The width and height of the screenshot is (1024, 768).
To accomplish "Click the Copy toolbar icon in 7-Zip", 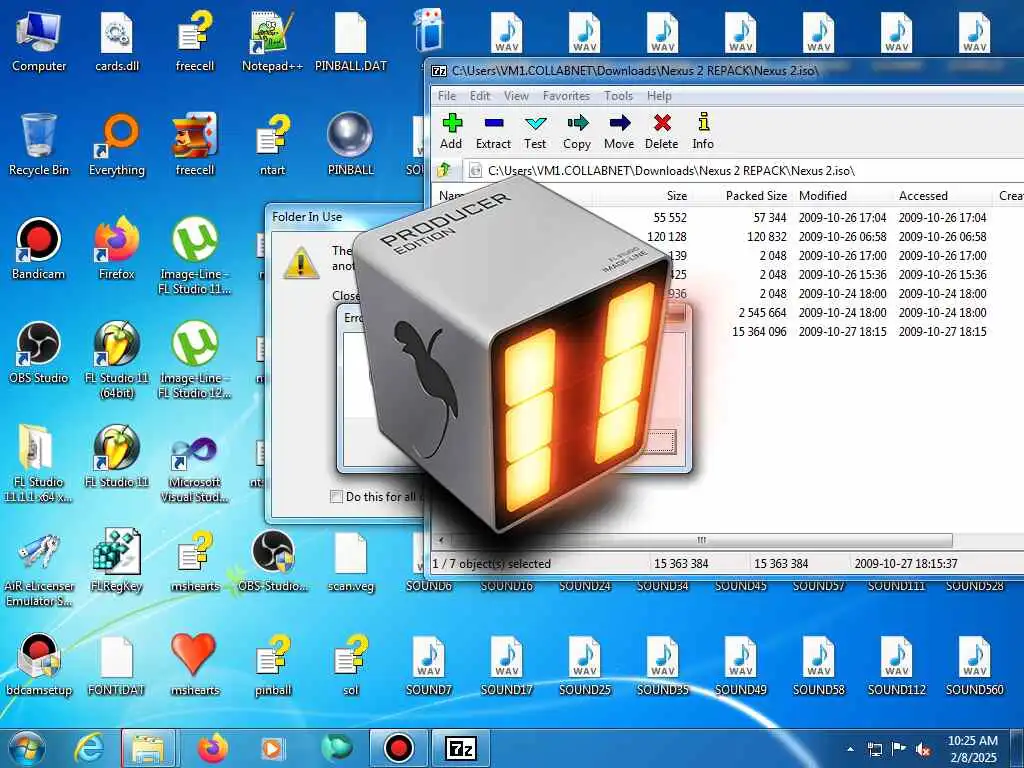I will pyautogui.click(x=577, y=131).
